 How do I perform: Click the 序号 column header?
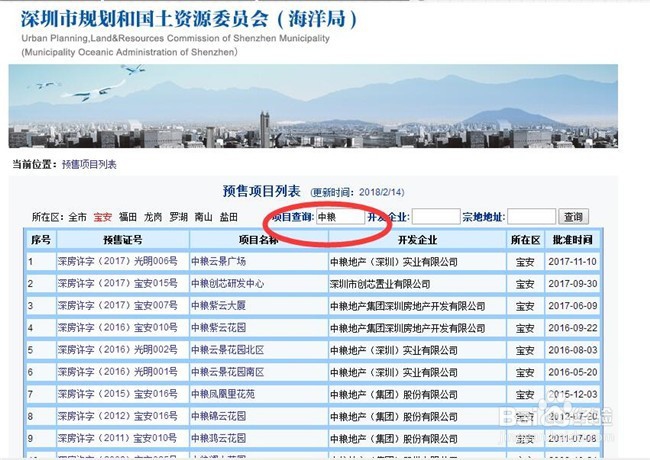(41, 240)
